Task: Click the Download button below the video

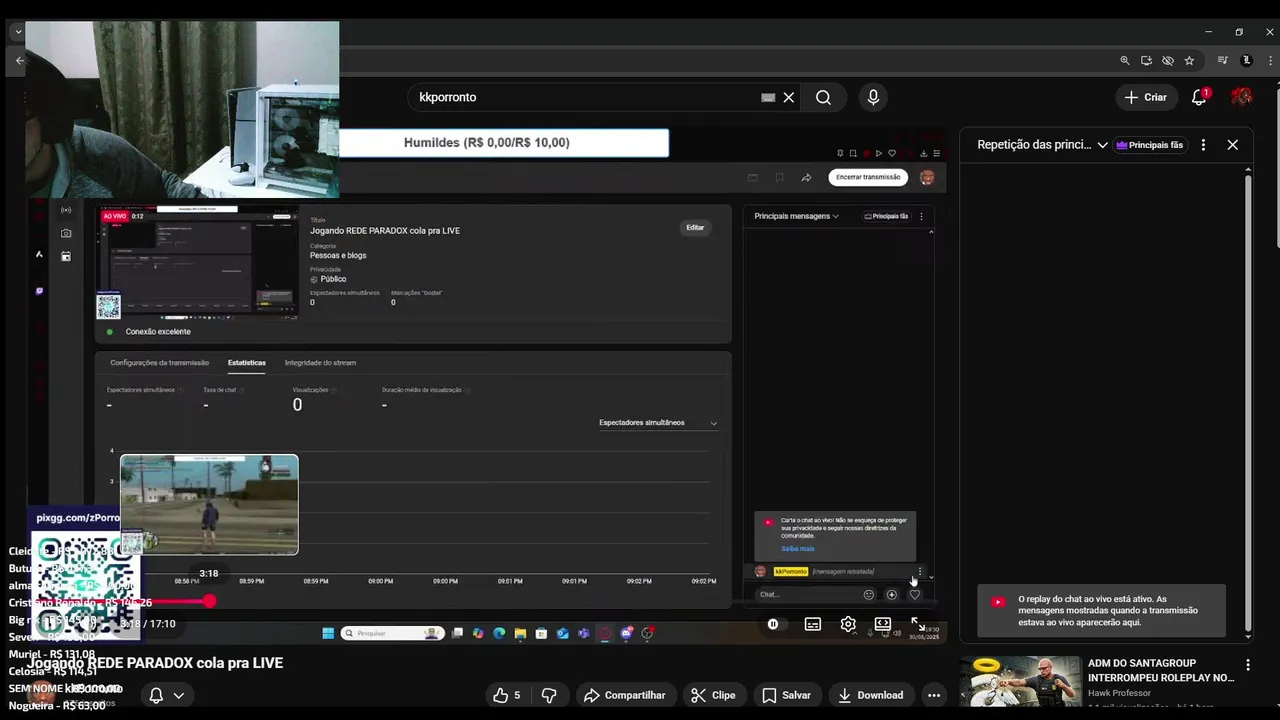Action: [870, 695]
